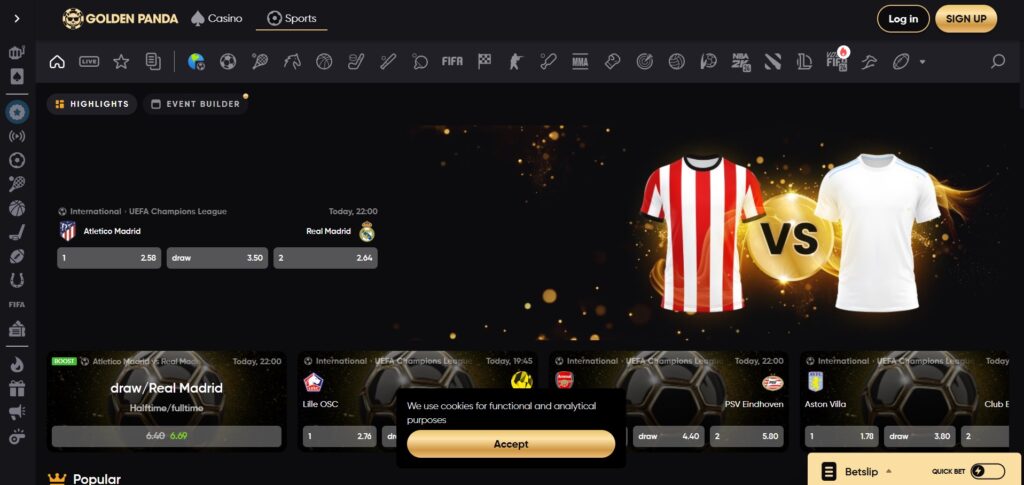This screenshot has width=1024, height=485.
Task: Toggle the Quick Bet switch
Action: tap(987, 471)
